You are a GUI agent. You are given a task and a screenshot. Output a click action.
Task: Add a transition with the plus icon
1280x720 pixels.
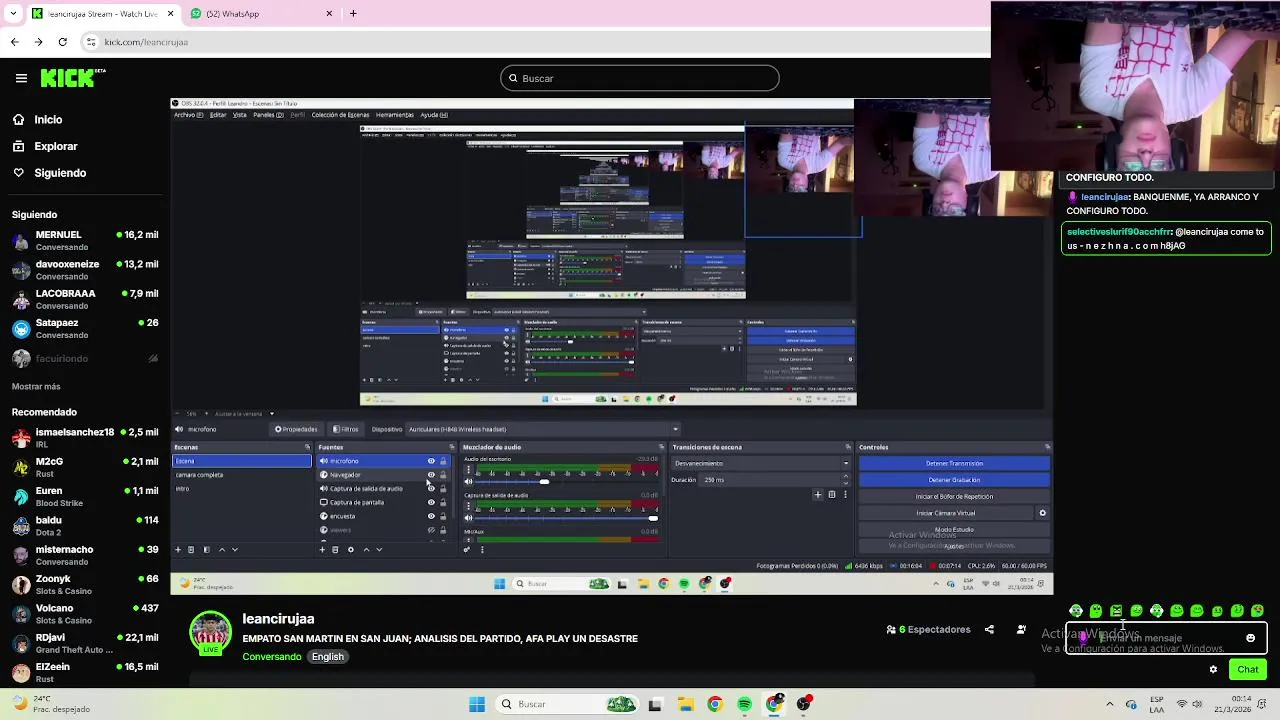[817, 494]
